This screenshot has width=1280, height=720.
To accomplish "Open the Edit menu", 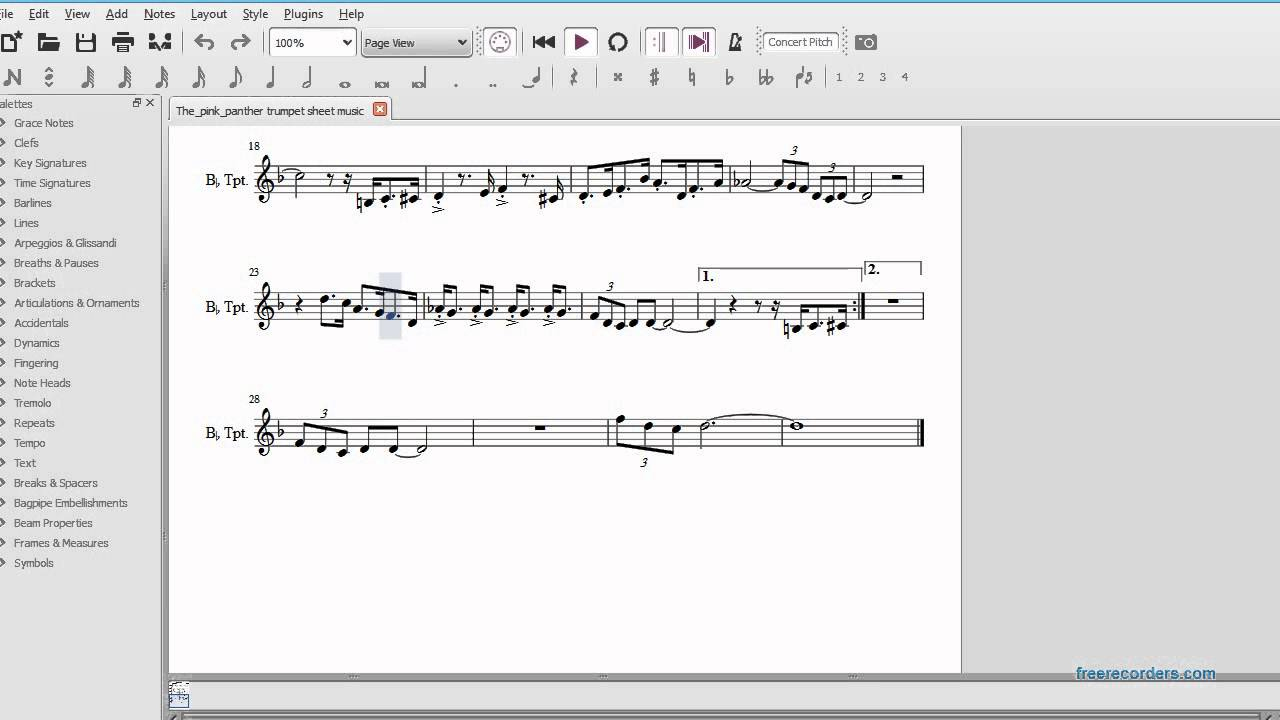I will (39, 14).
